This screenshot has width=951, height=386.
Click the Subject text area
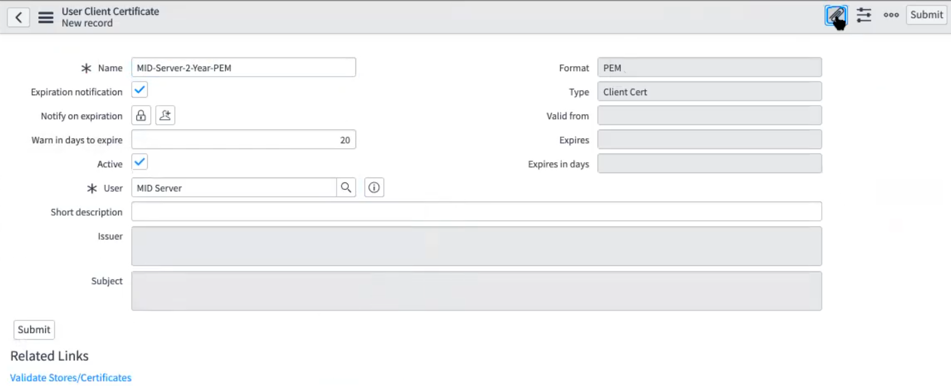click(x=476, y=291)
